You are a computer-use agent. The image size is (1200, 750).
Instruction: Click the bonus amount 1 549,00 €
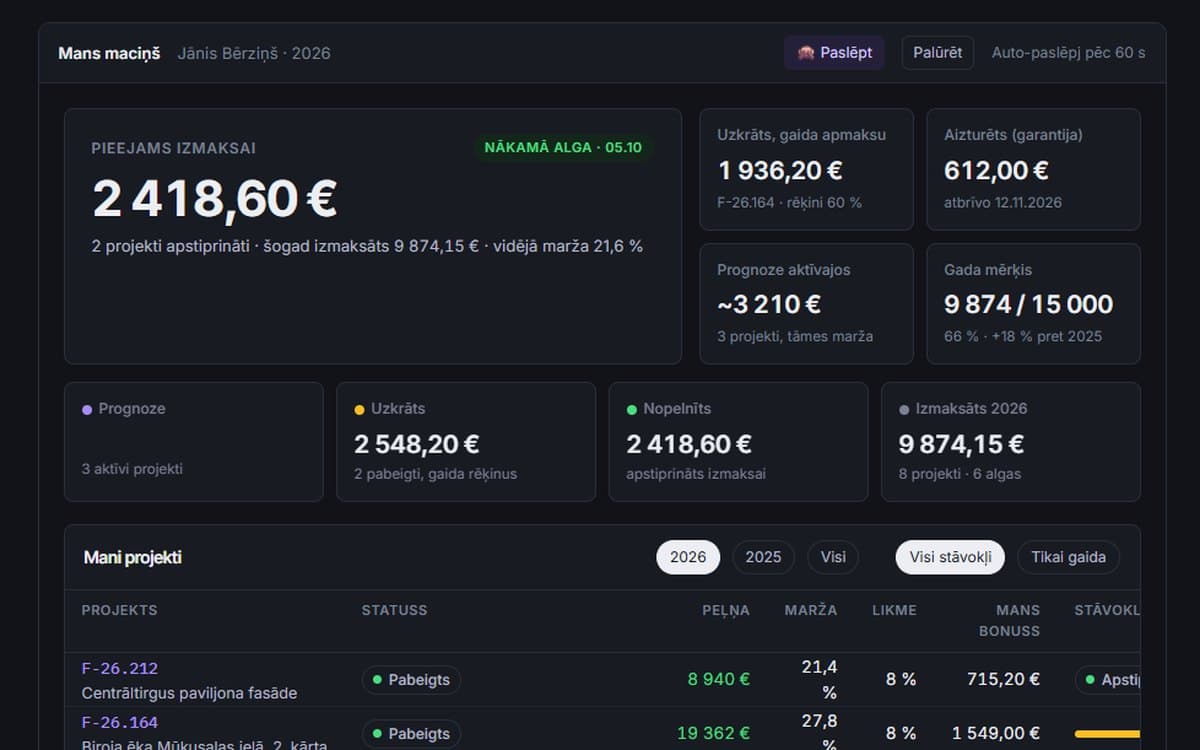coord(996,734)
